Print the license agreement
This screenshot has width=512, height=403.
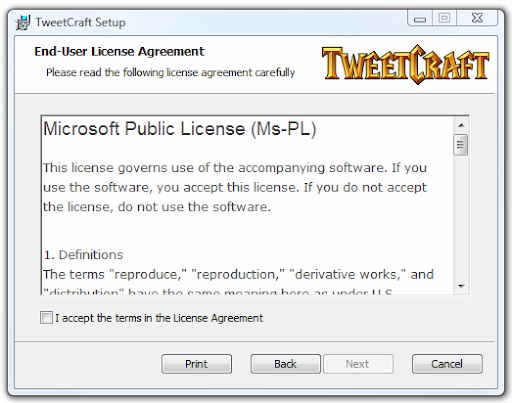(x=197, y=364)
